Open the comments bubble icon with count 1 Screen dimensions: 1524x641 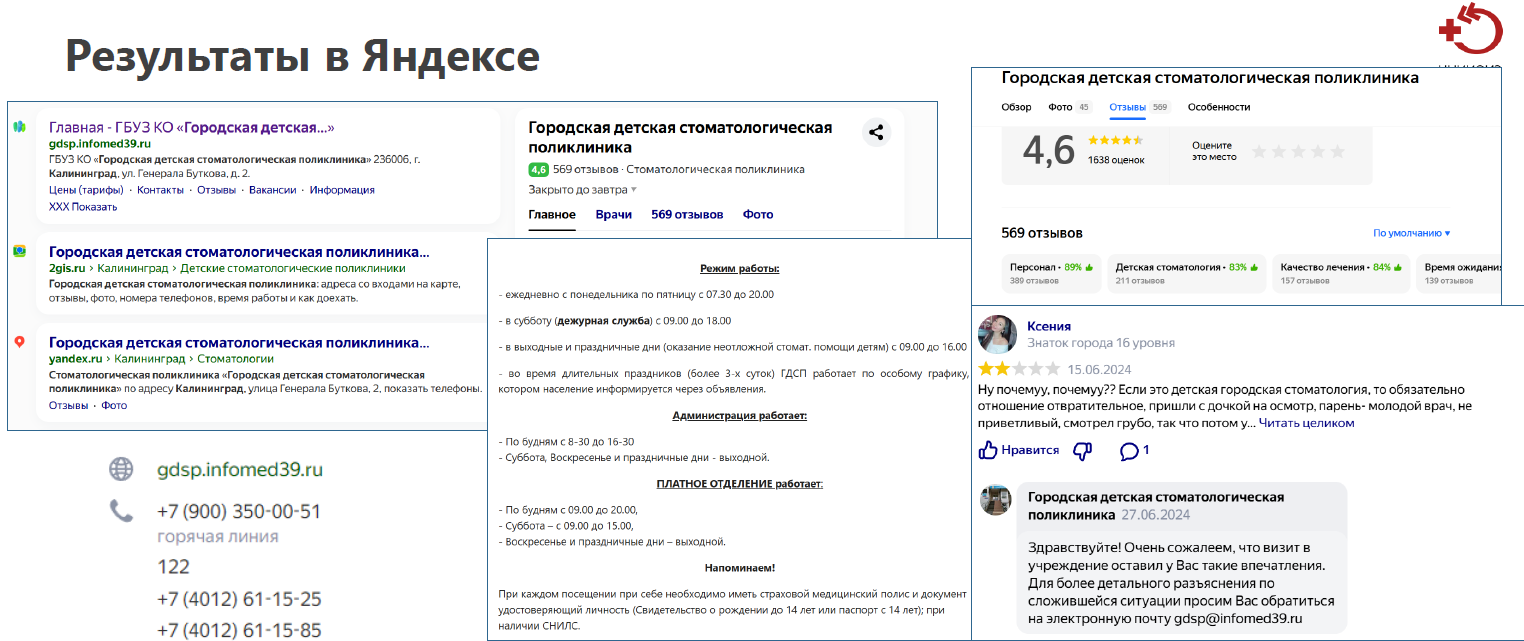click(x=1129, y=451)
